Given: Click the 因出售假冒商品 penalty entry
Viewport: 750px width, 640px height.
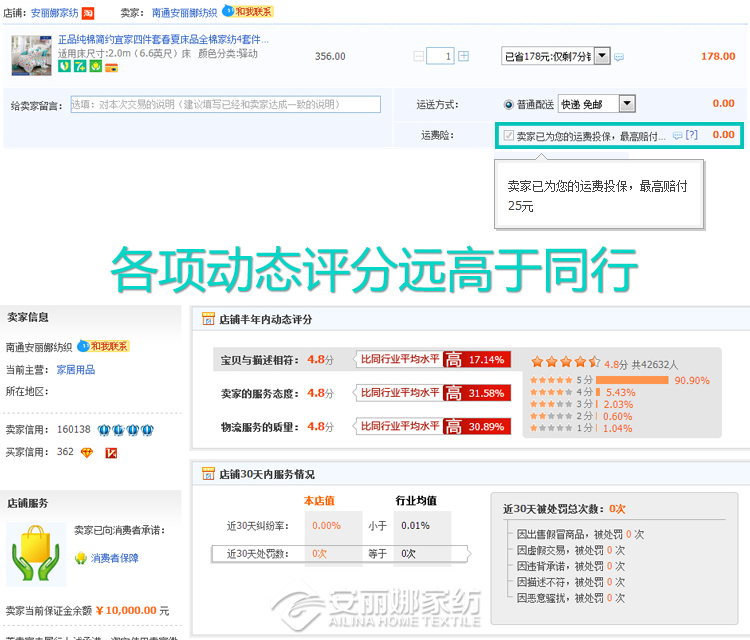Looking at the screenshot, I should (580, 534).
